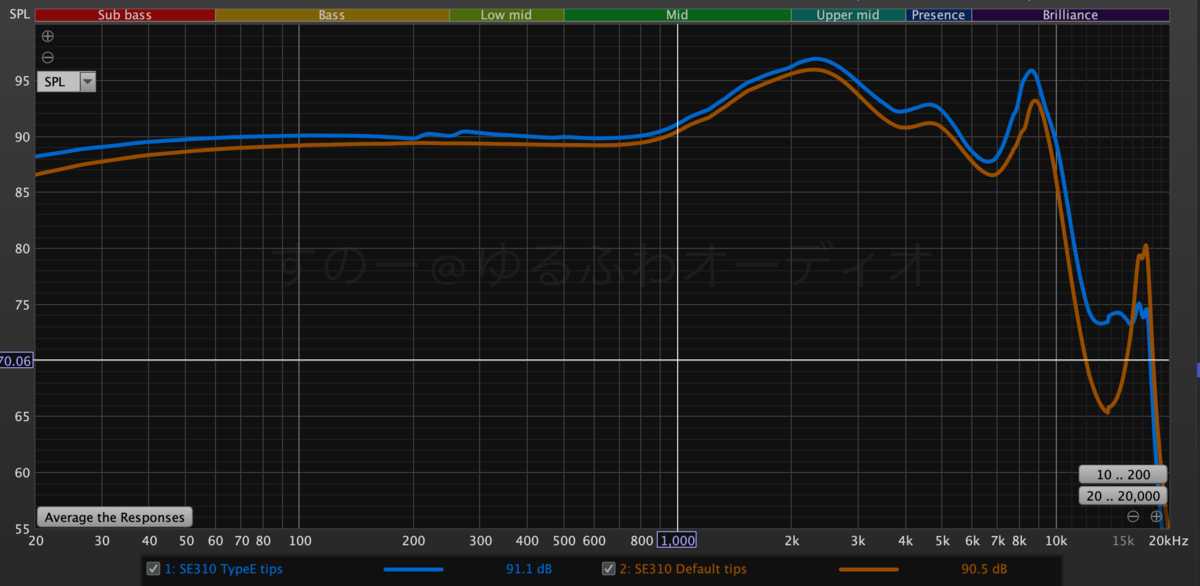This screenshot has height=586, width=1200.
Task: Uncheck the SE310 TypeE tips trace checkbox
Action: pos(153,569)
